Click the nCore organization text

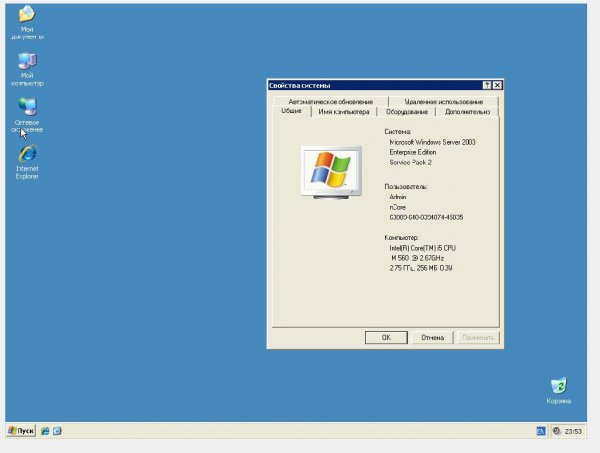point(397,207)
